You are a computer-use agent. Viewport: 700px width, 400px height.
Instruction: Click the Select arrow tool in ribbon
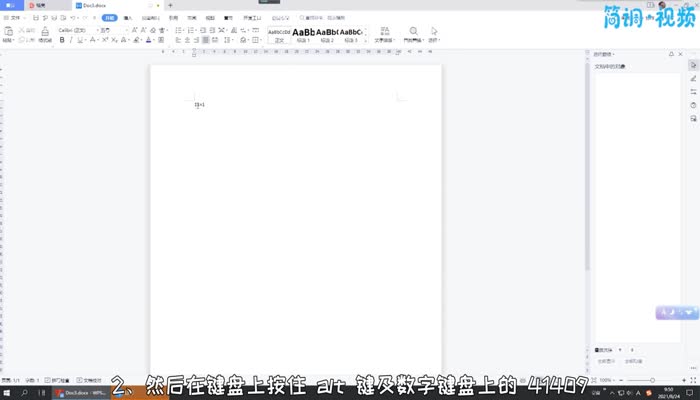click(x=434, y=34)
